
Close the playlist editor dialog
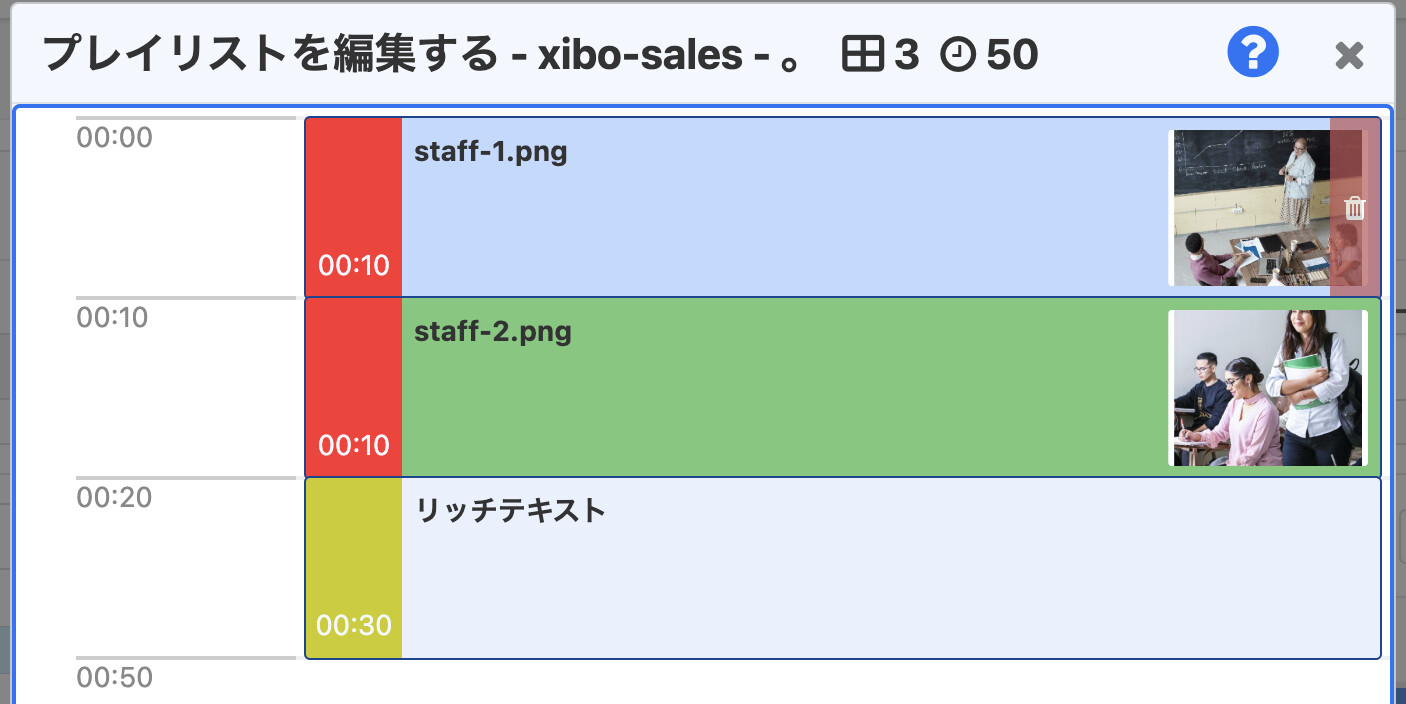1349,56
